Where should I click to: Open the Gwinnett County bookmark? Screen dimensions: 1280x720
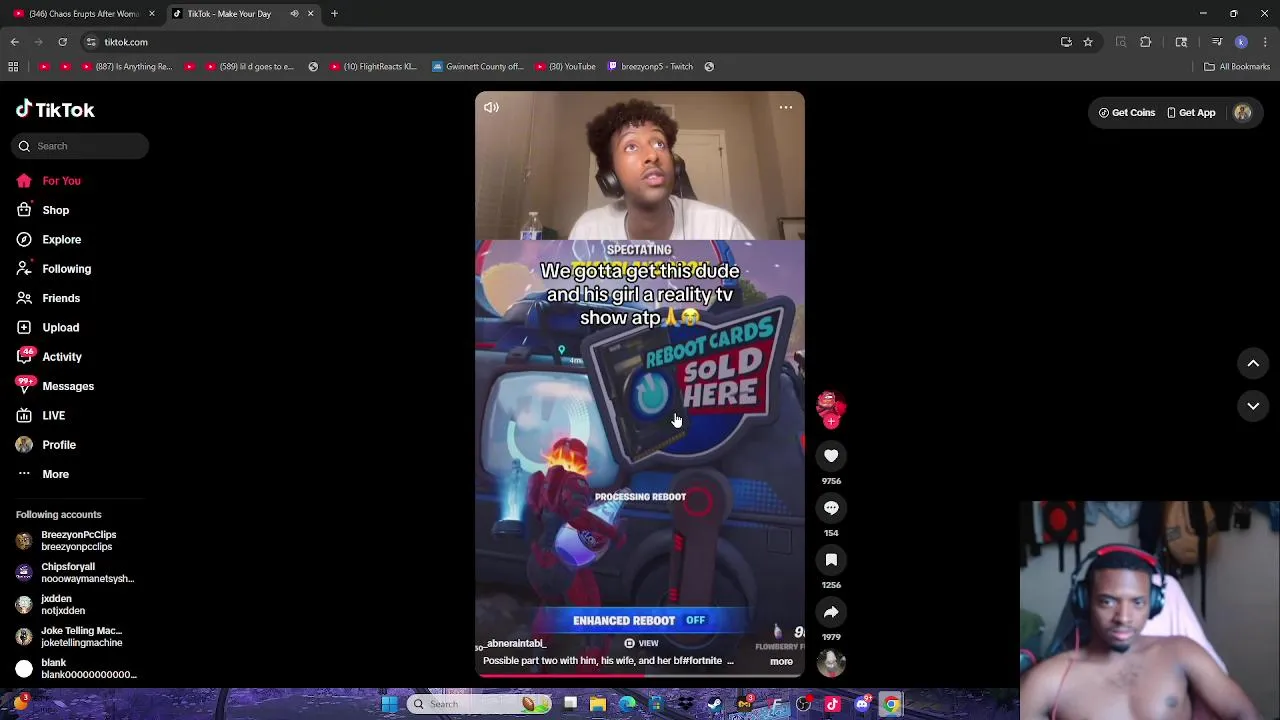tap(478, 67)
